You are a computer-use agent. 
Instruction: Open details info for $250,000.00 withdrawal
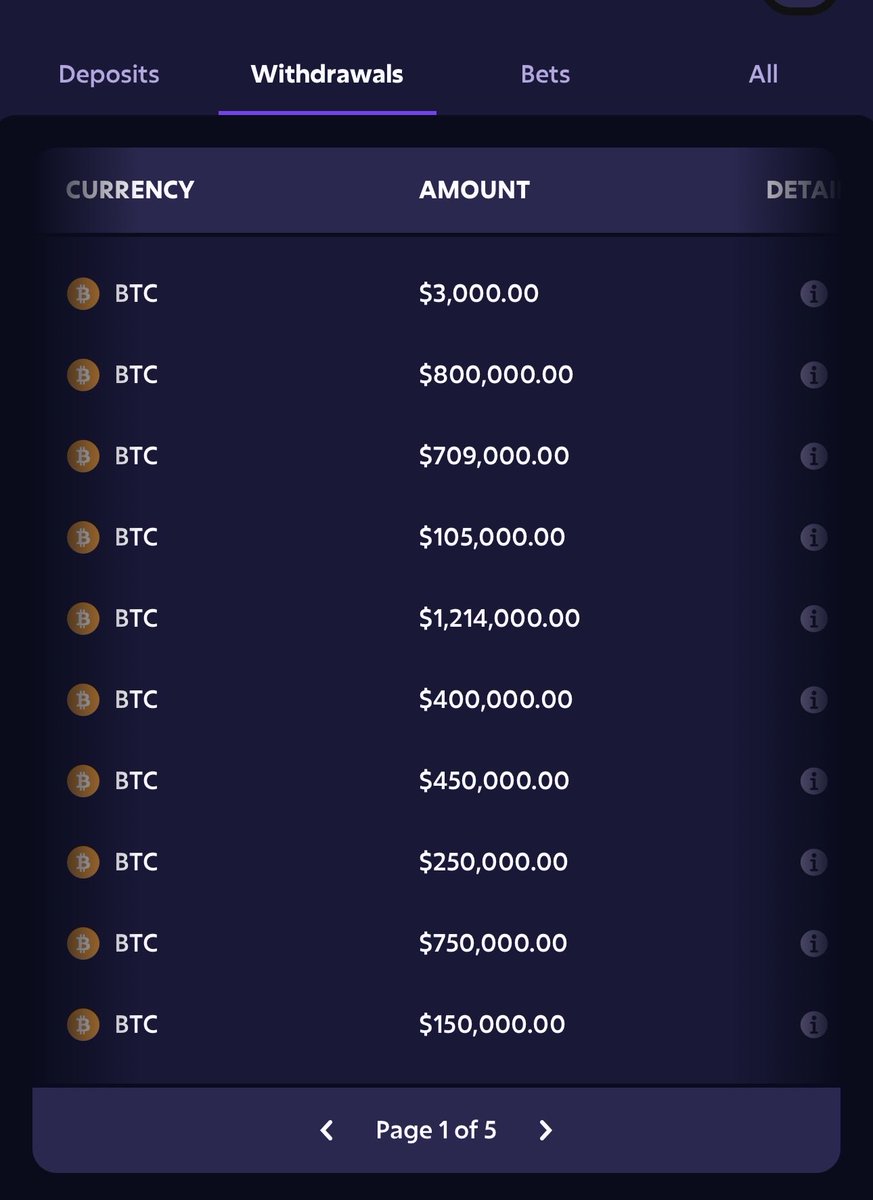tap(814, 862)
